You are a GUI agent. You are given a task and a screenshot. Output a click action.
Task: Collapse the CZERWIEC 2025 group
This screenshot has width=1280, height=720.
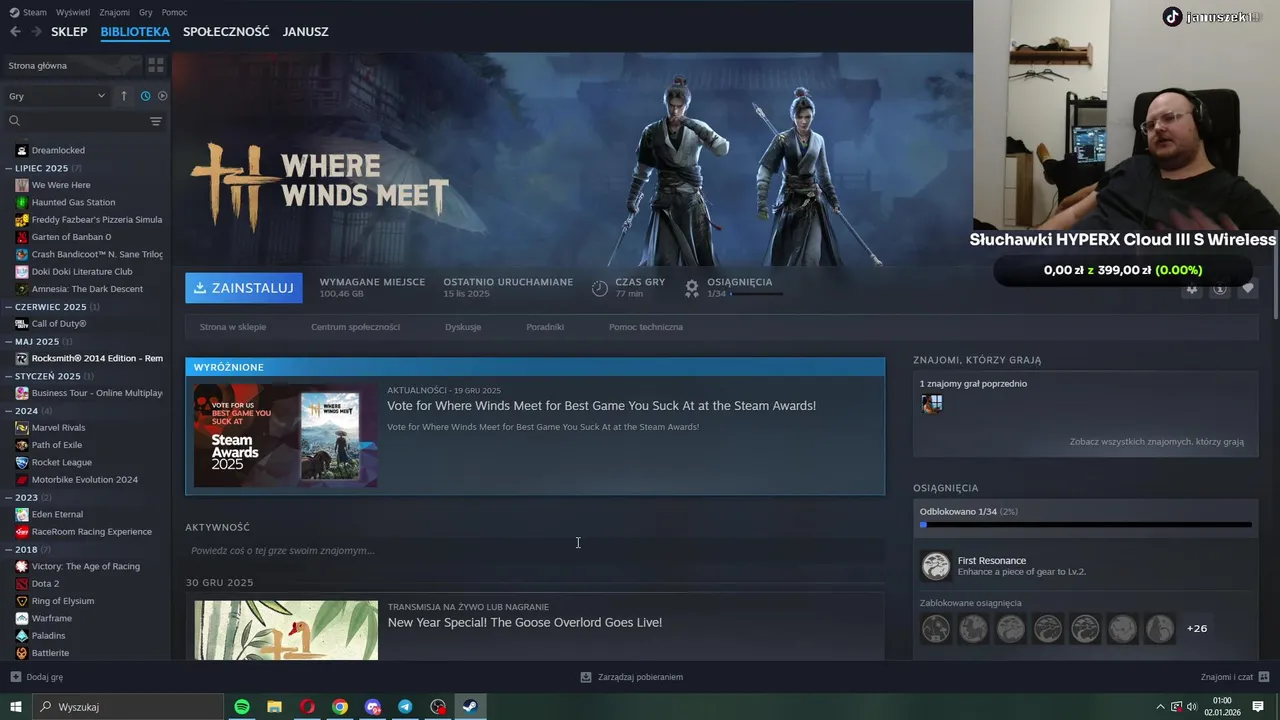(x=9, y=307)
